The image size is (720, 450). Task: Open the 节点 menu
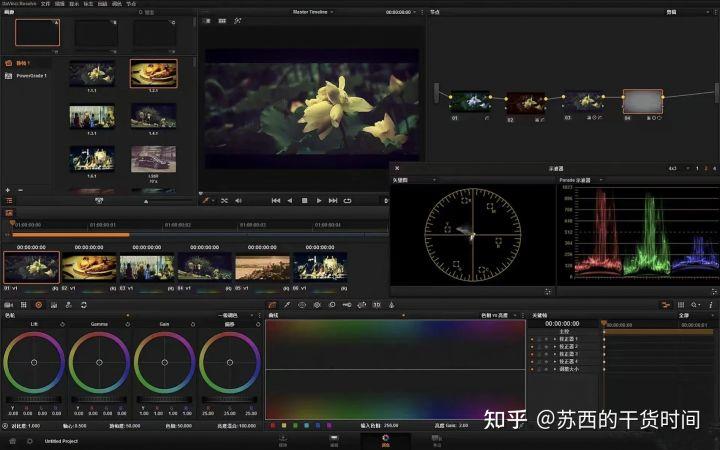pyautogui.click(x=131, y=4)
